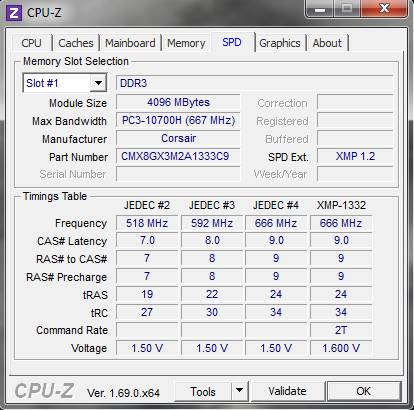
Task: Click the Slot #1 combo box
Action: pos(65,83)
